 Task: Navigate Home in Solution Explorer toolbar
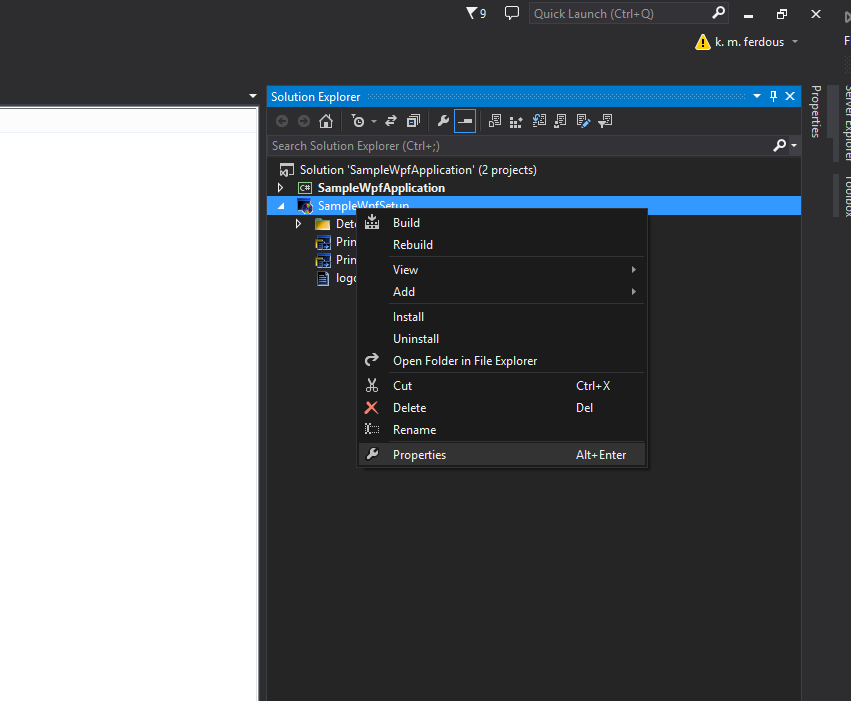tap(325, 120)
